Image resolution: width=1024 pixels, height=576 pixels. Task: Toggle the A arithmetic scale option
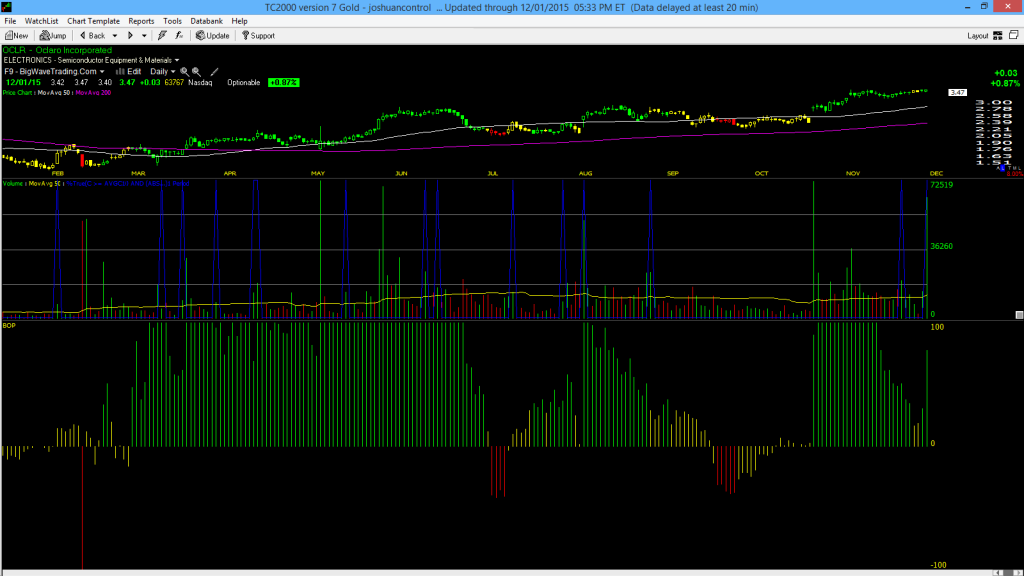point(998,168)
